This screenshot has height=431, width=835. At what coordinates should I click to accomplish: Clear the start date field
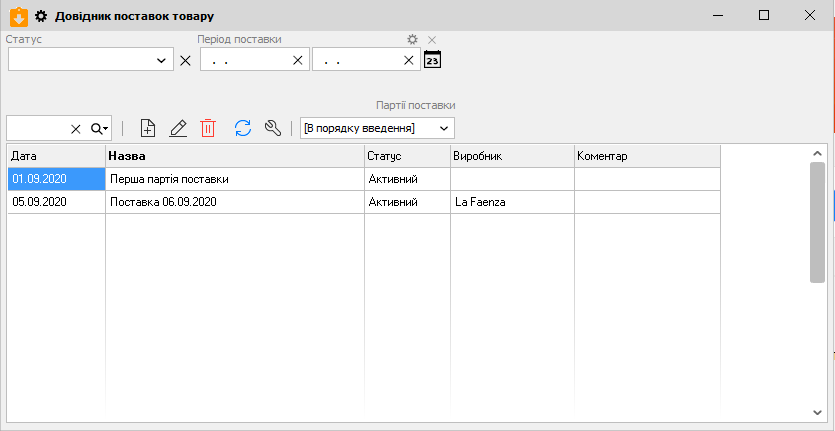pos(297,60)
